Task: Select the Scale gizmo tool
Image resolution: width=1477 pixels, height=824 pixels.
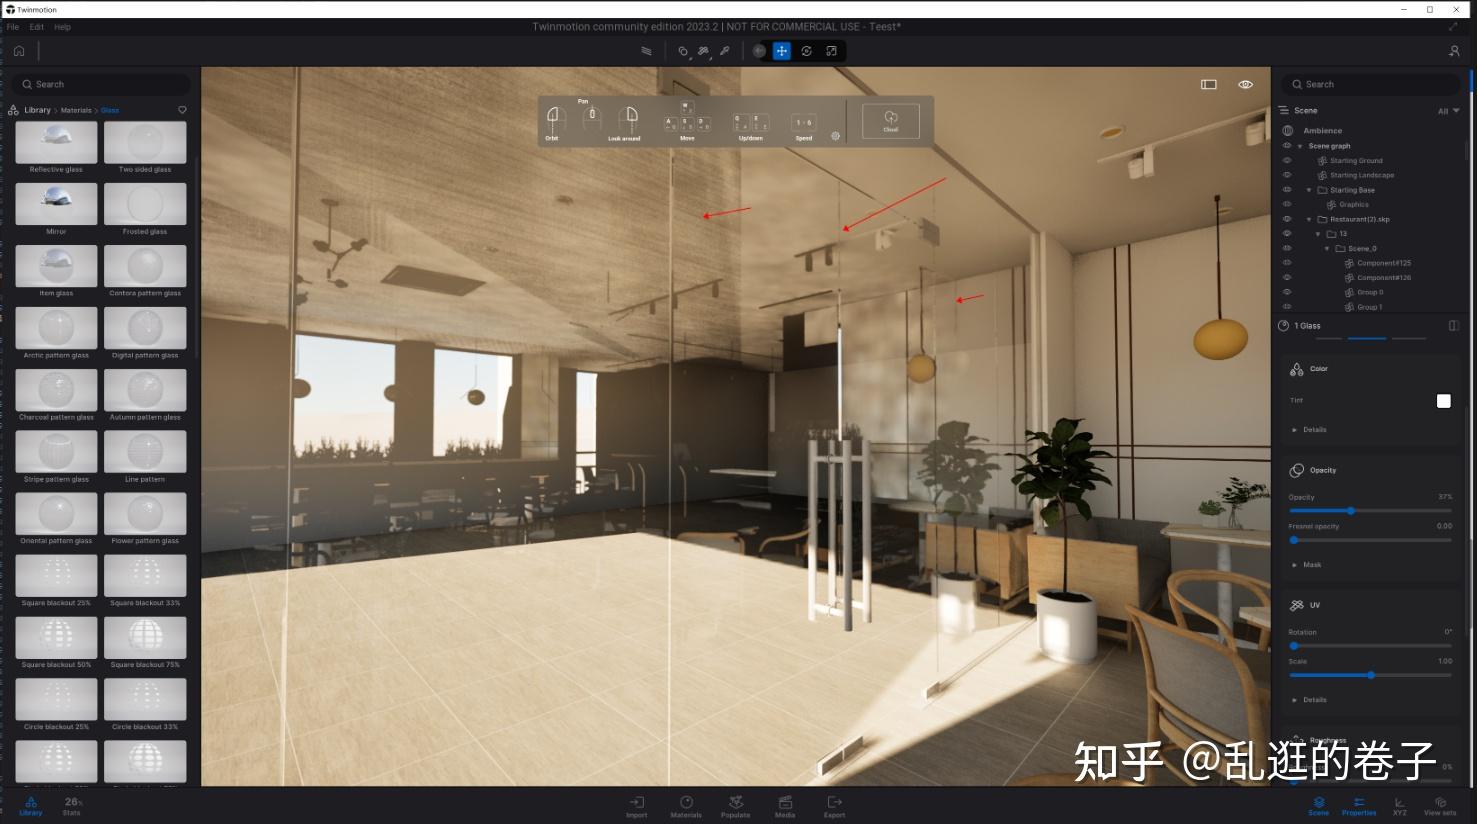Action: pyautogui.click(x=831, y=51)
